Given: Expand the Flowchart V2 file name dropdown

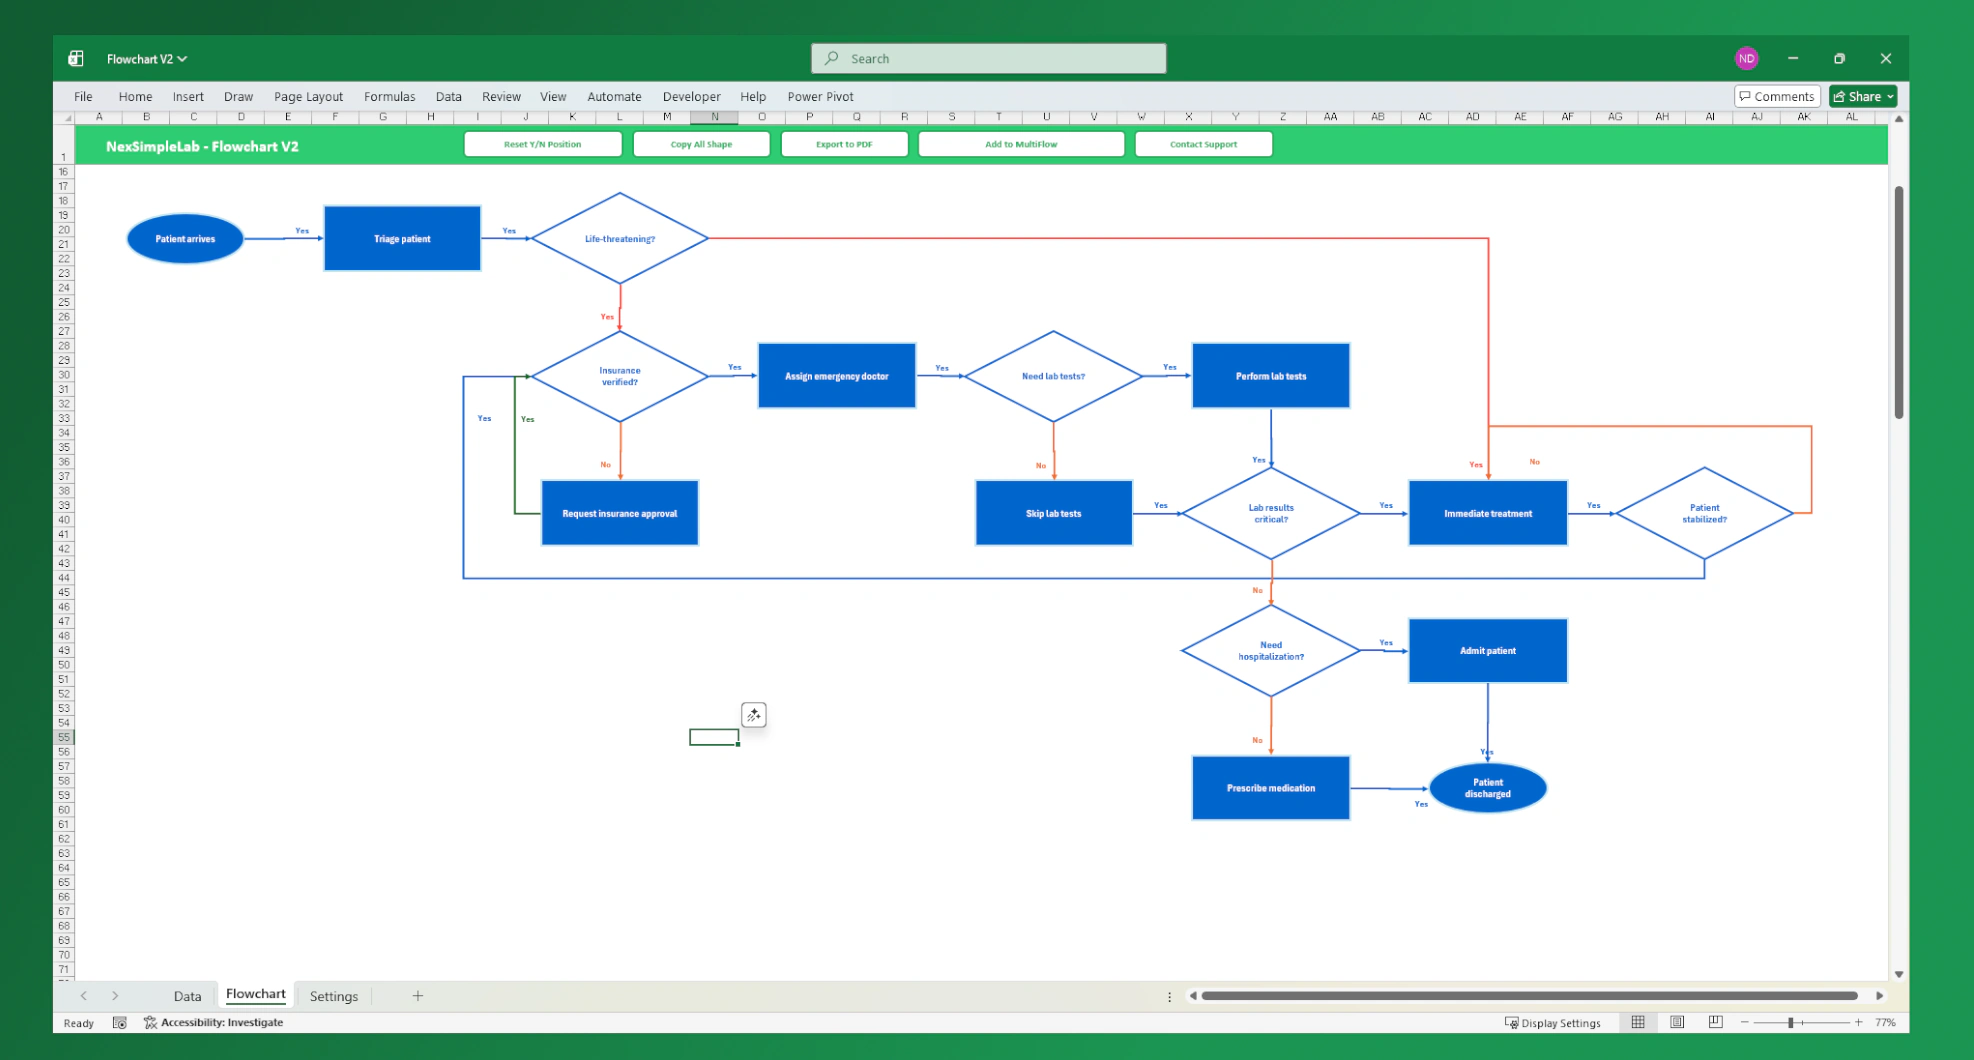Looking at the screenshot, I should (183, 59).
